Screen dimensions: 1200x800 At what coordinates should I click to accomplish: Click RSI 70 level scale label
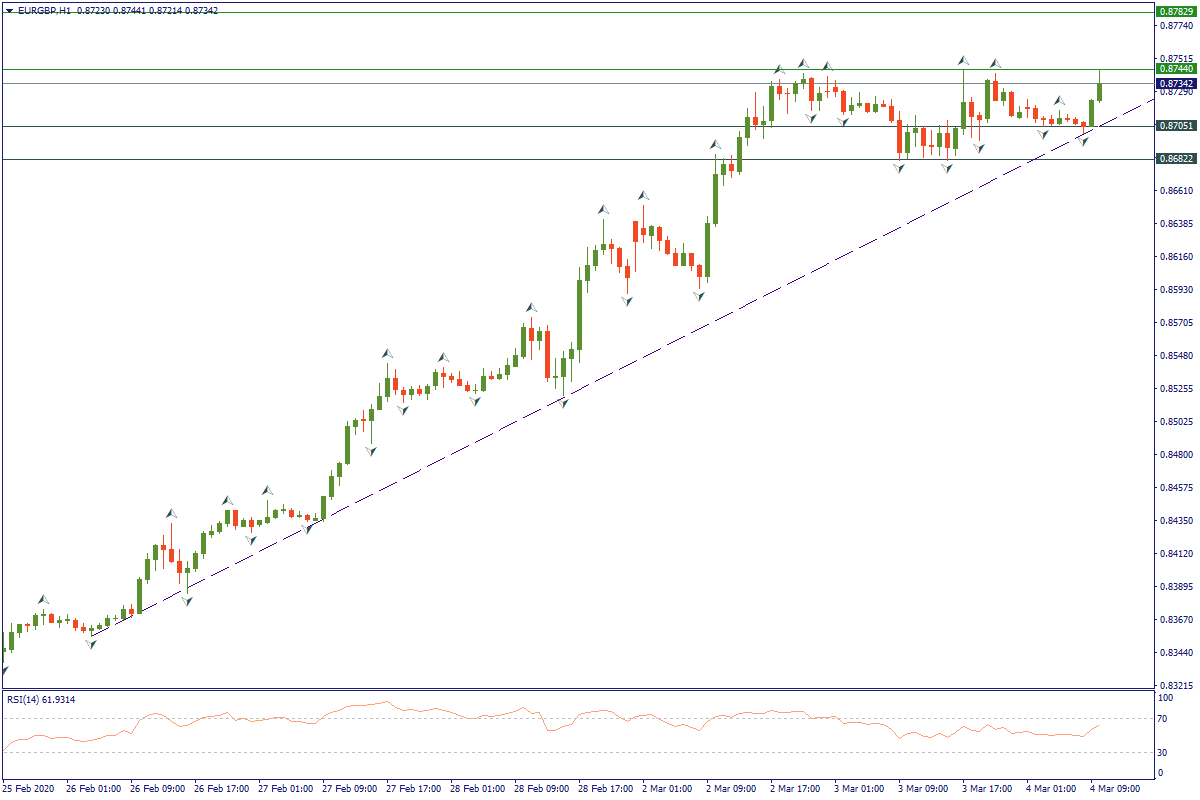(x=1165, y=718)
